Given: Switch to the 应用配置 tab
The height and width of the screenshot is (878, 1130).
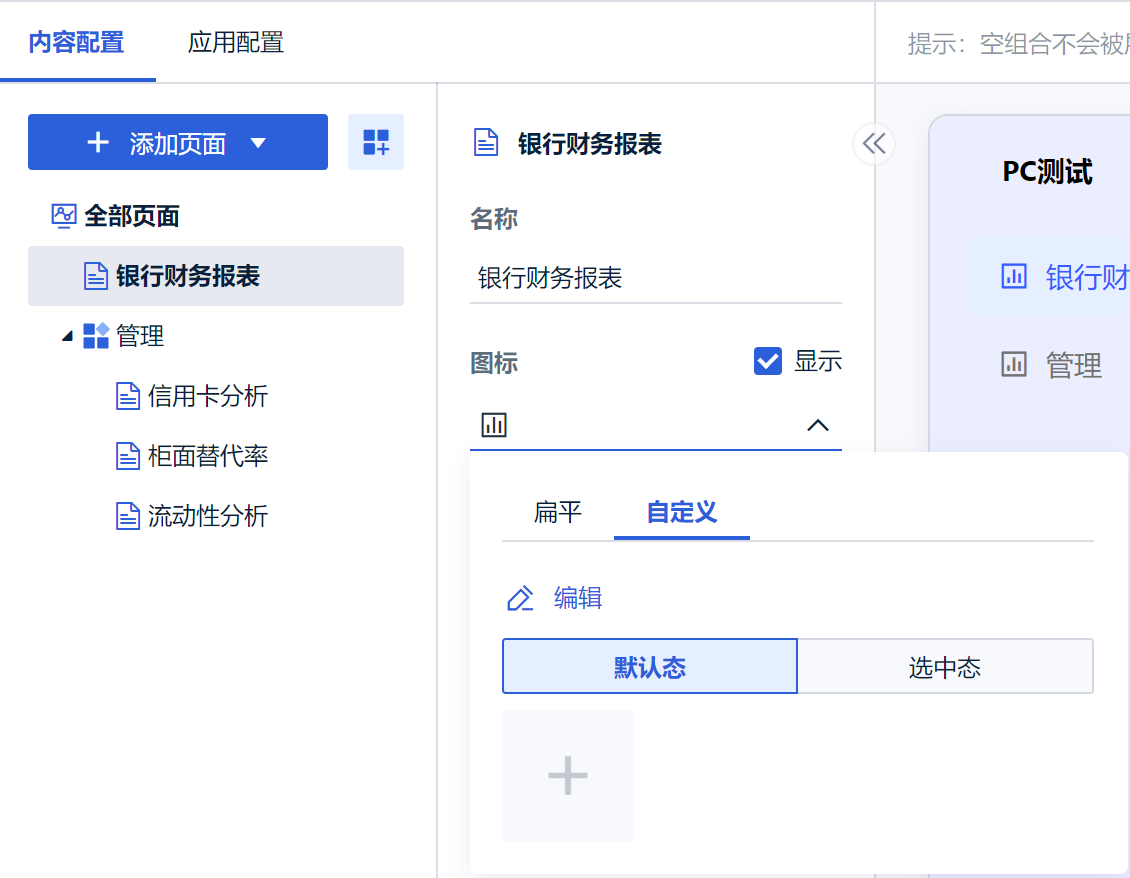Looking at the screenshot, I should (x=236, y=42).
